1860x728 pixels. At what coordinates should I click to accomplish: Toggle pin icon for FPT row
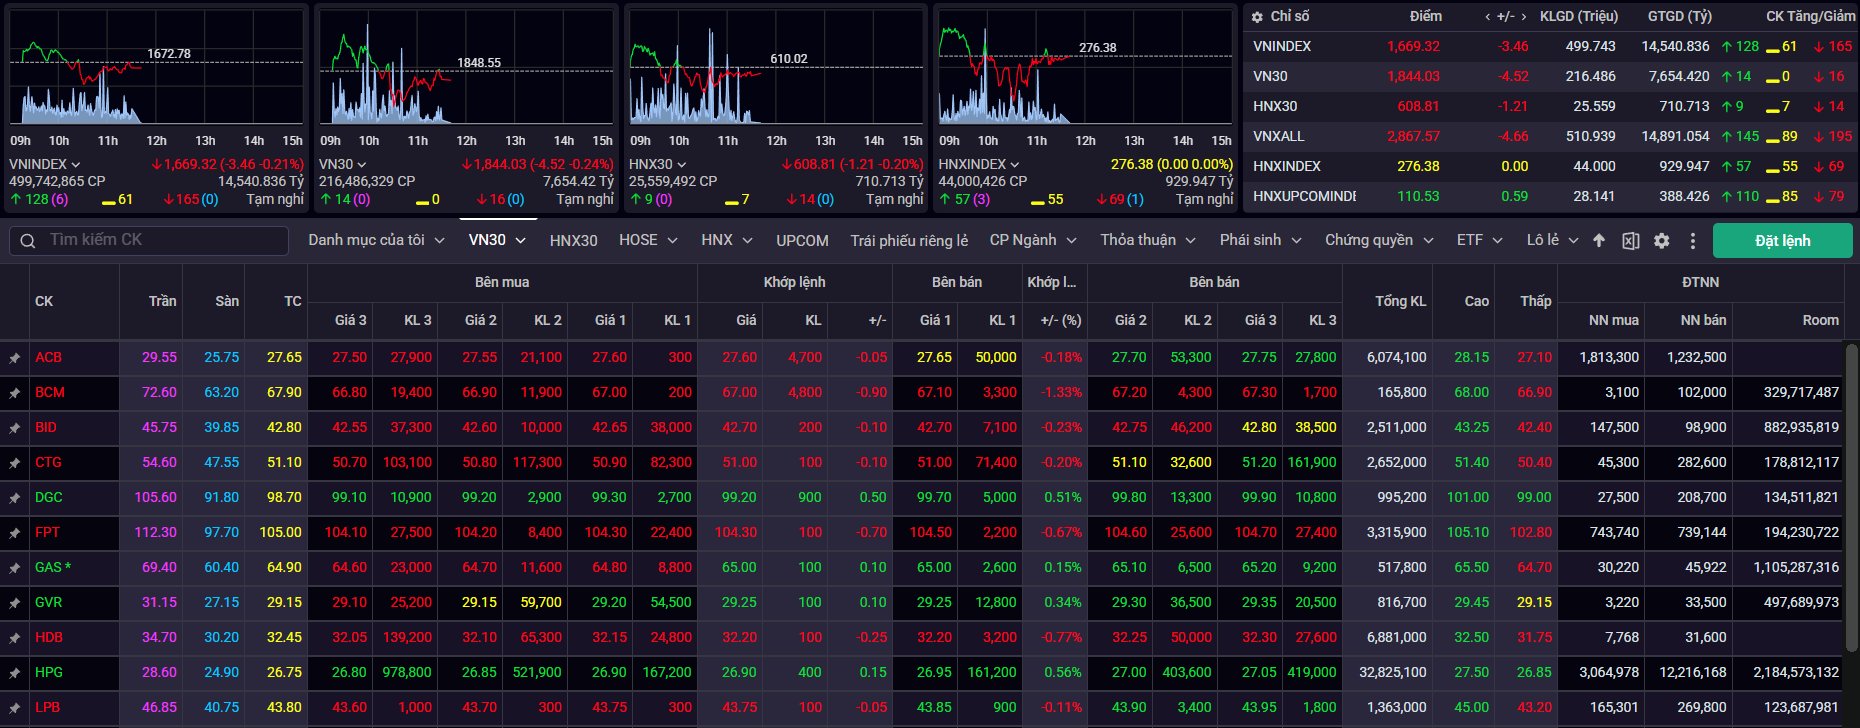pyautogui.click(x=14, y=533)
